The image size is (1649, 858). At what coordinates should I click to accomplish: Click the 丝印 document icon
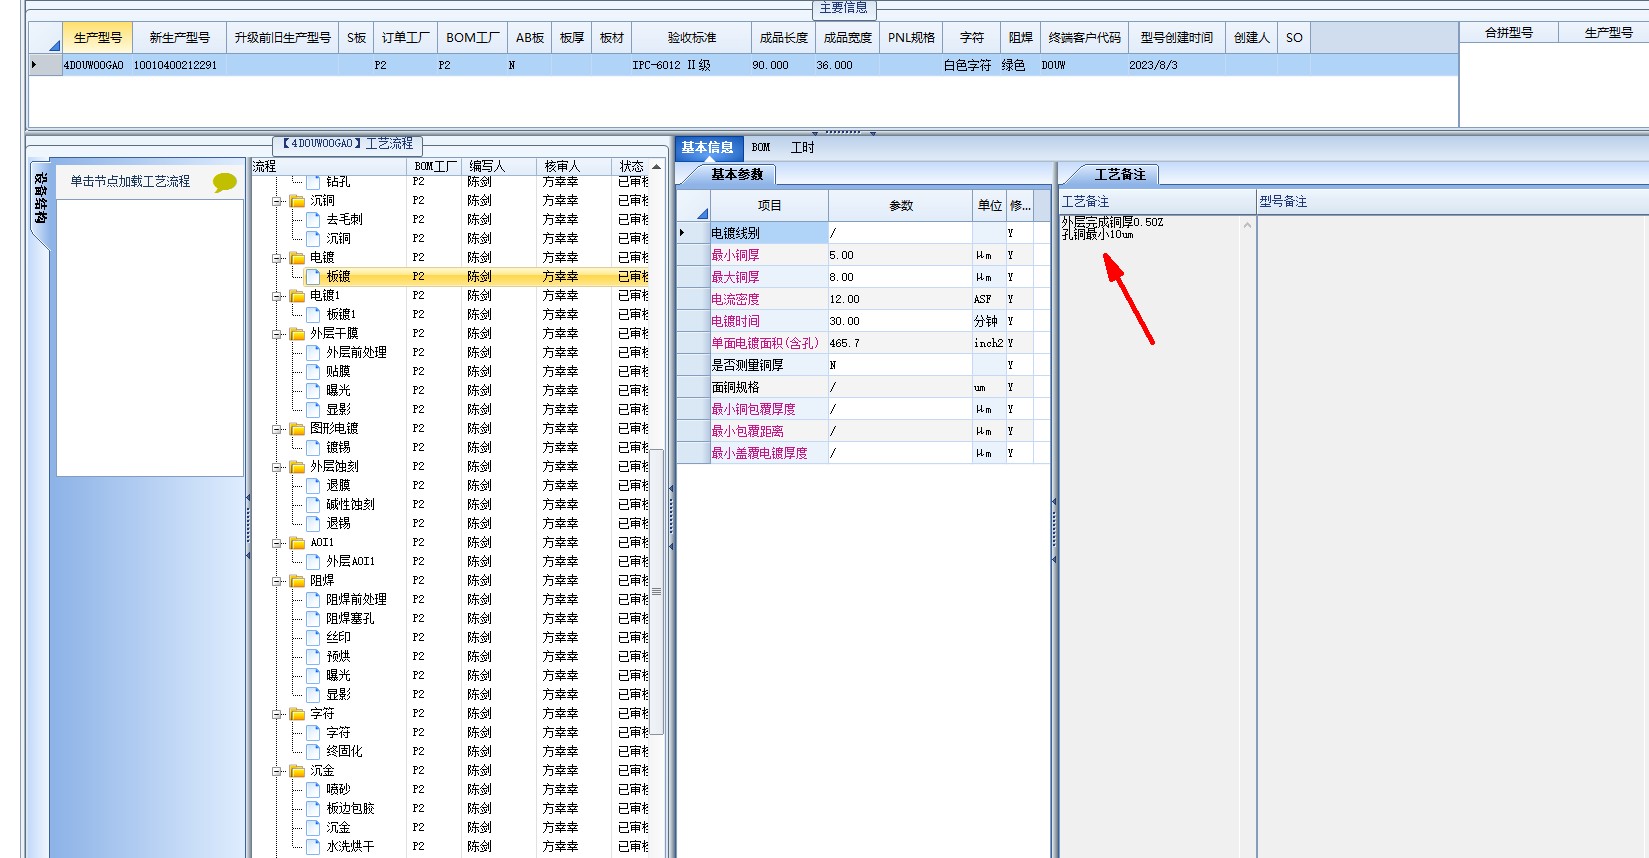tap(314, 638)
